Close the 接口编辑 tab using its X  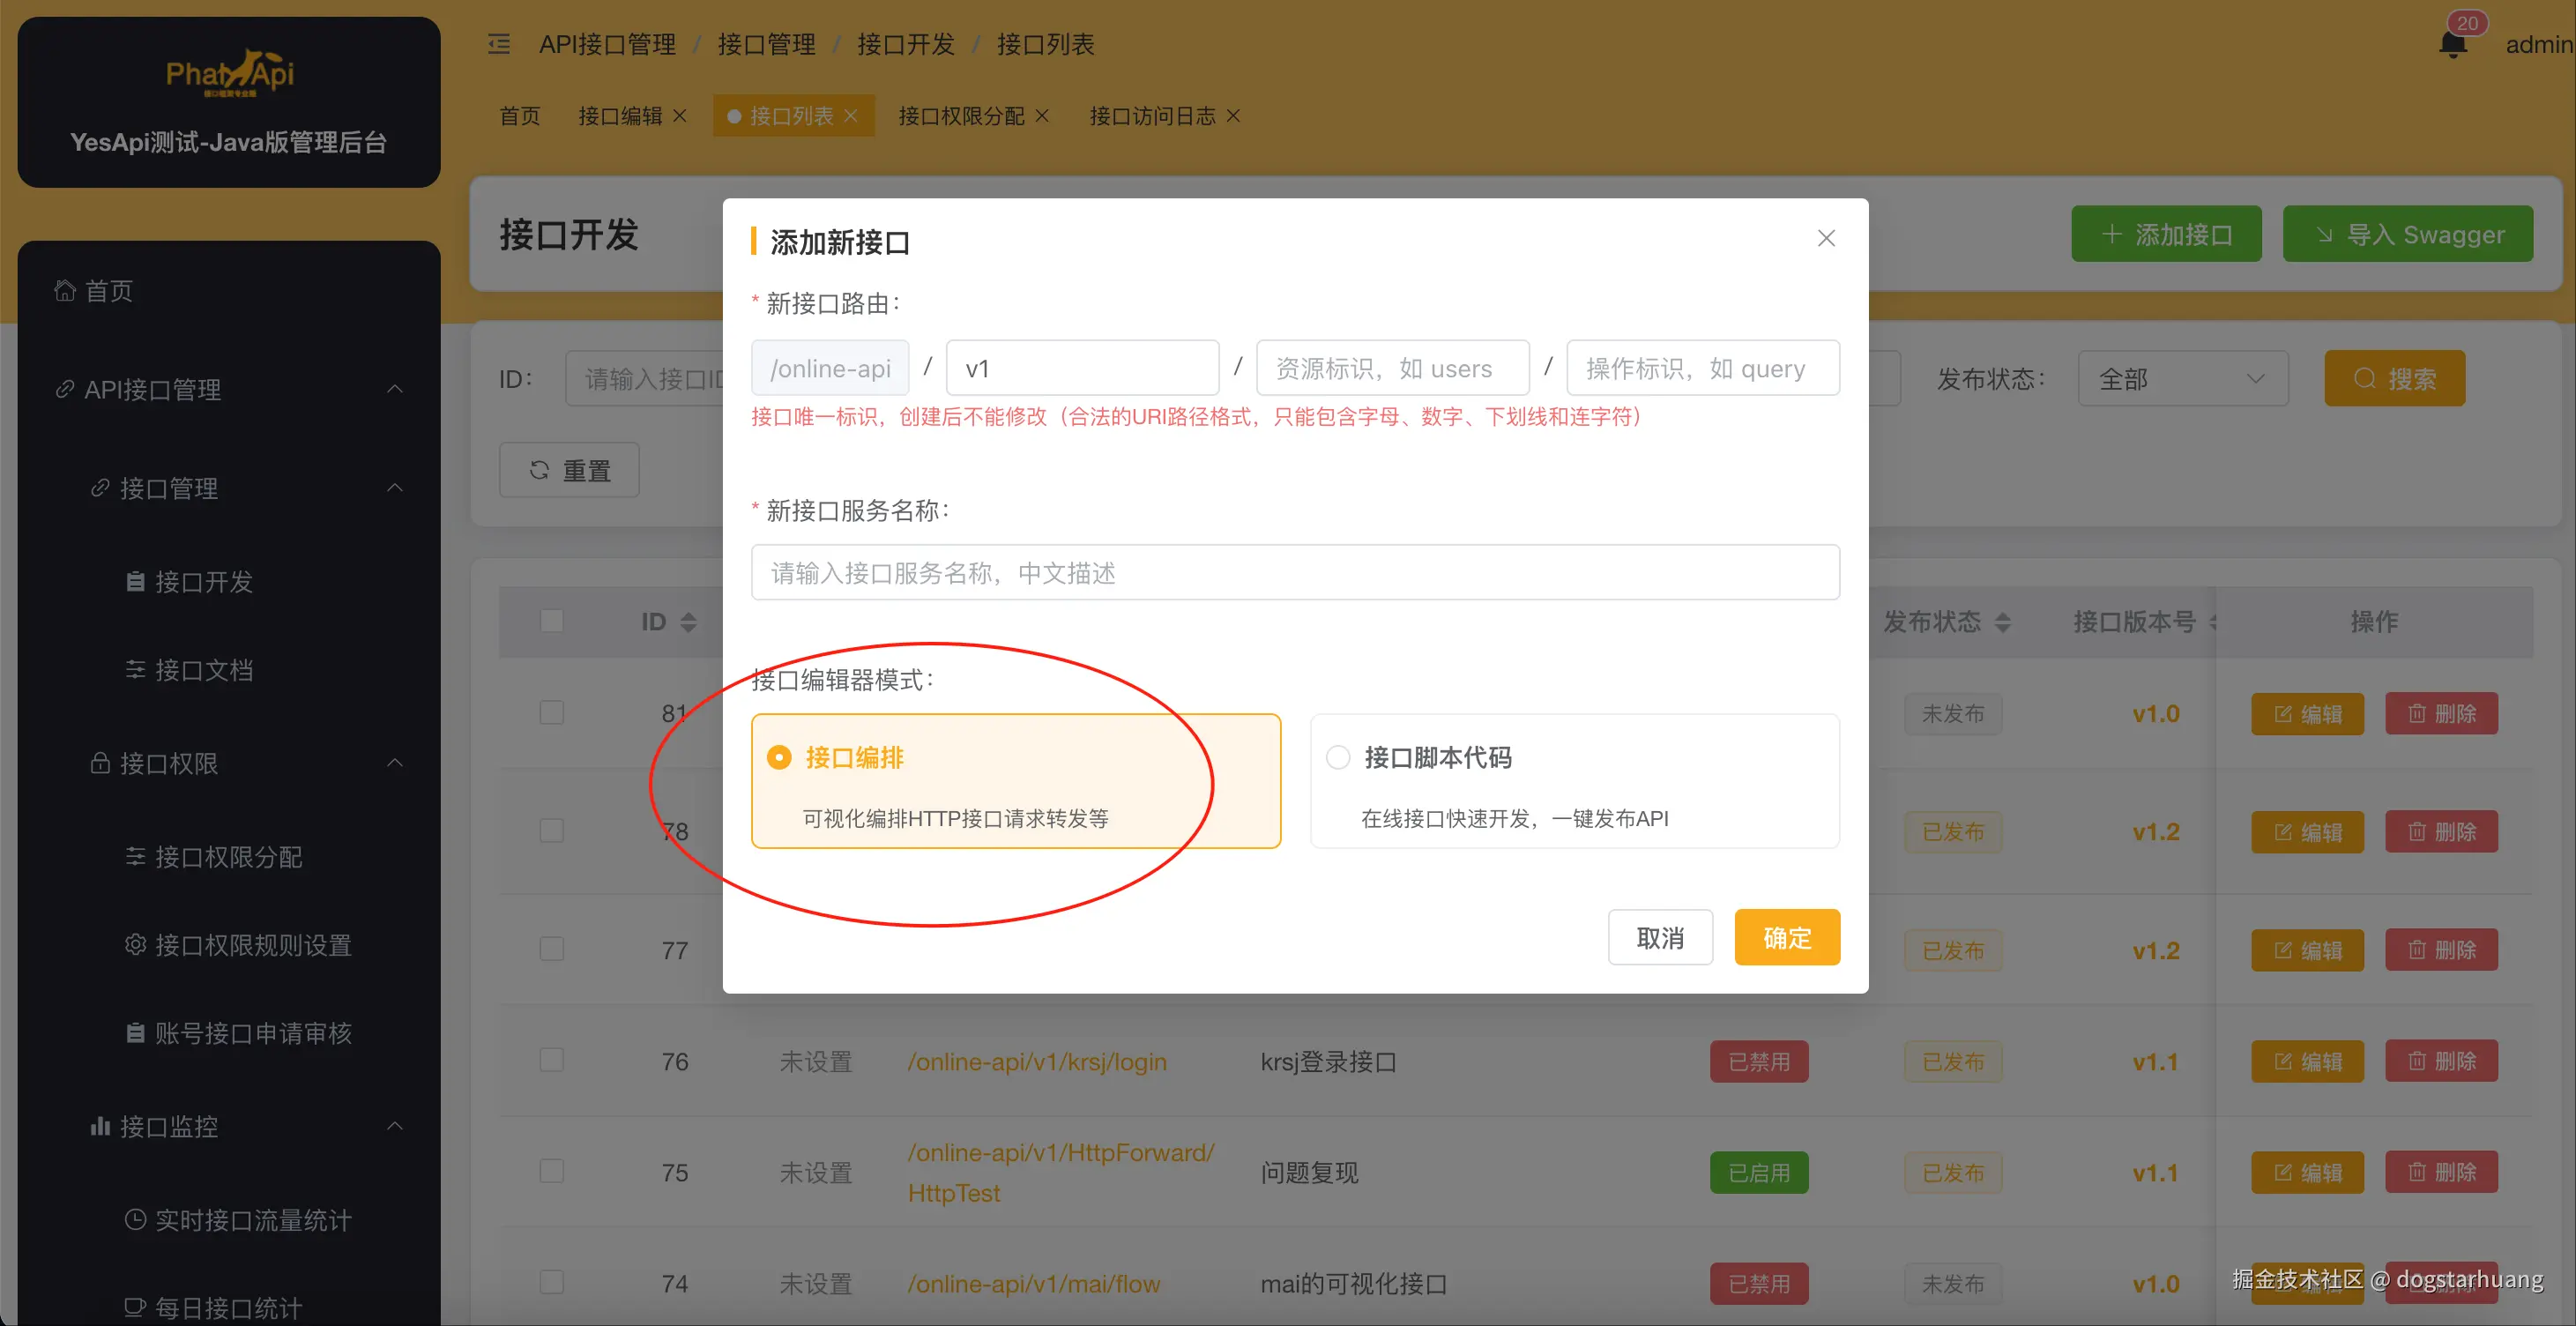pyautogui.click(x=680, y=116)
